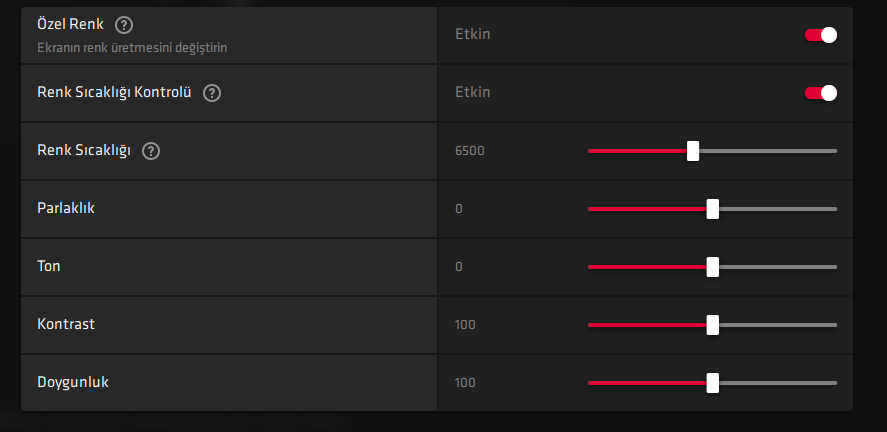
Task: Click the Parlaklık slider handle
Action: coord(713,209)
